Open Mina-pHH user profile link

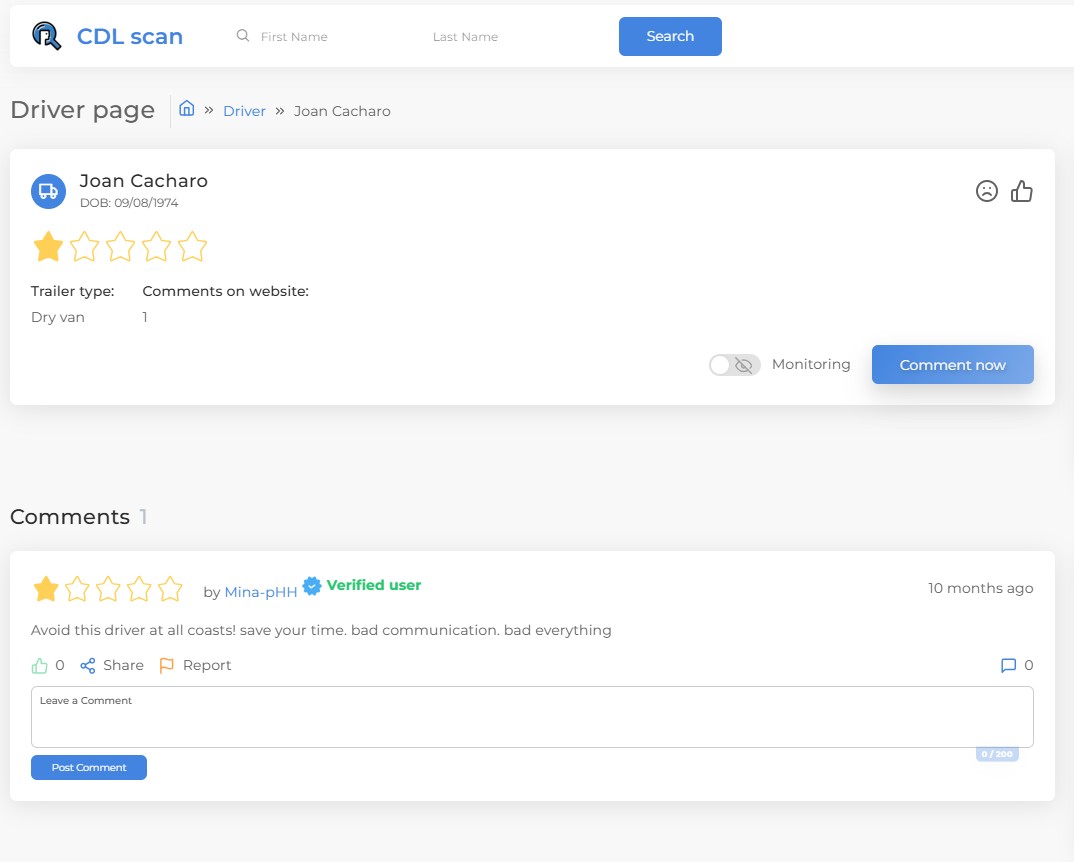(x=260, y=592)
